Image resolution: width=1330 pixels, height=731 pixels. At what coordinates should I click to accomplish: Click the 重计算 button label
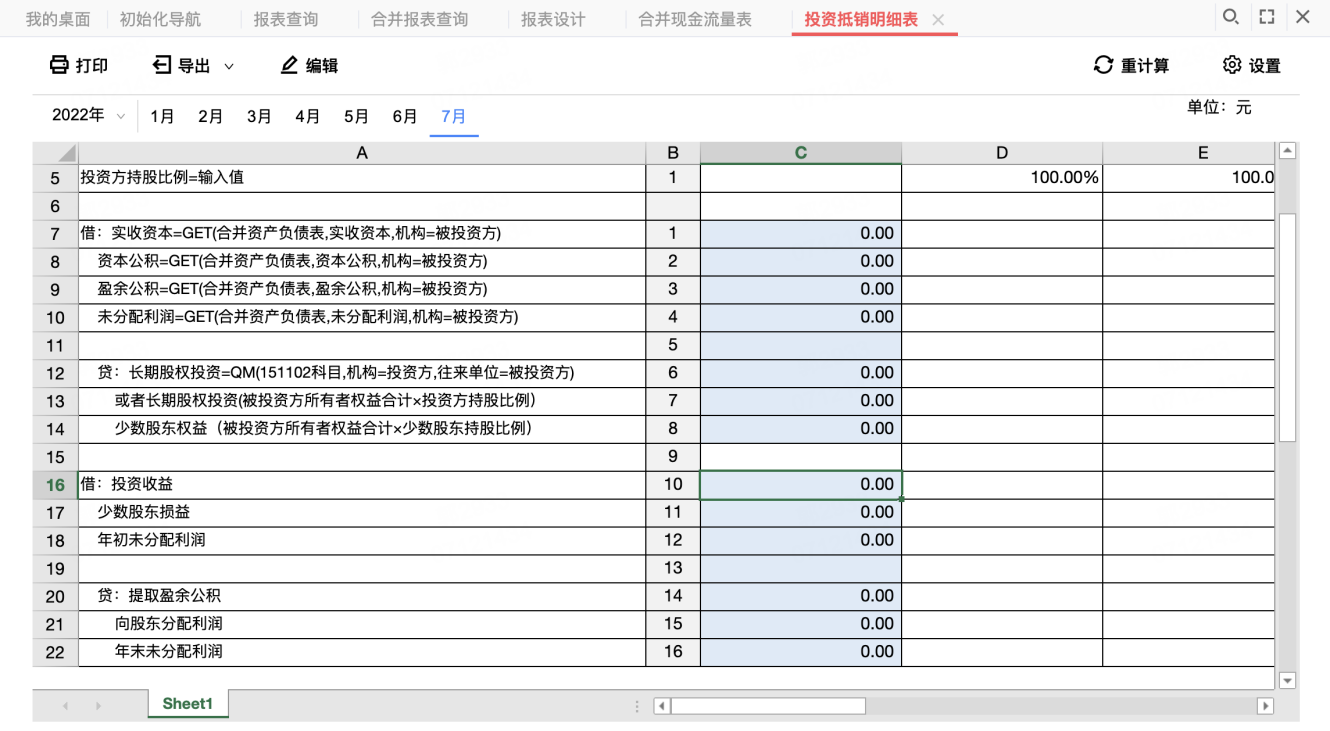pyautogui.click(x=1145, y=66)
